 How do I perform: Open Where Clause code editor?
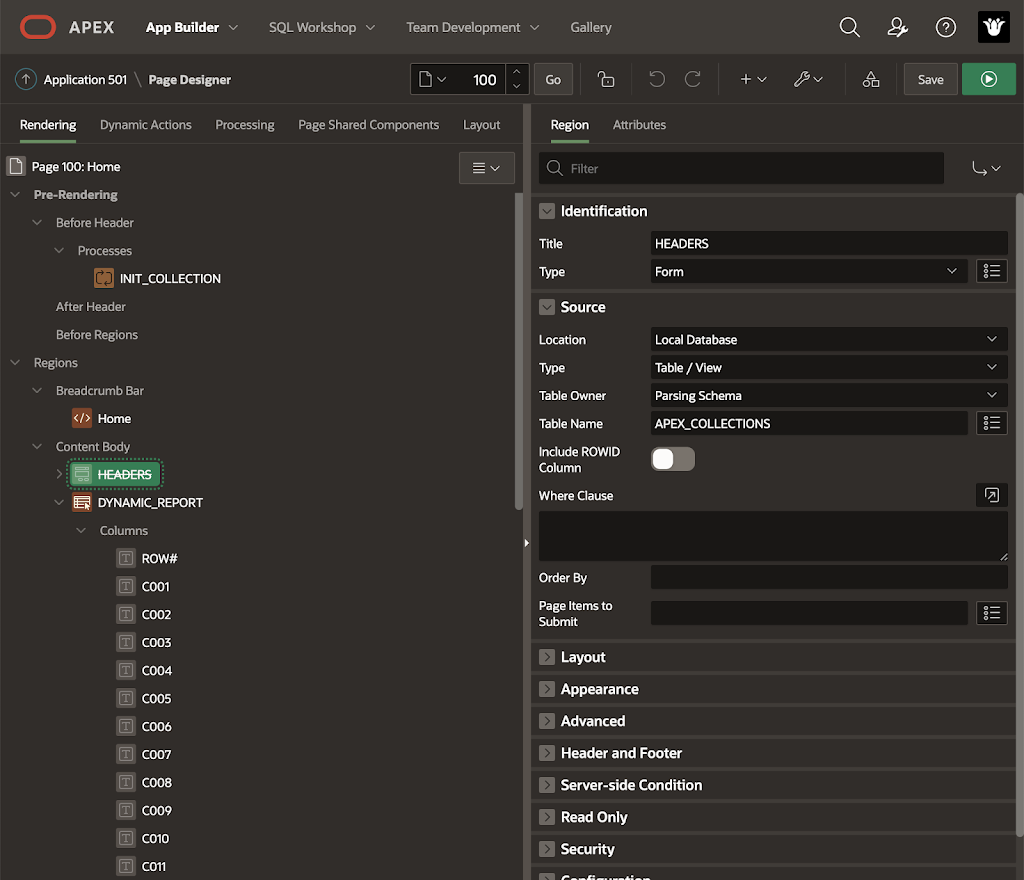(x=991, y=495)
